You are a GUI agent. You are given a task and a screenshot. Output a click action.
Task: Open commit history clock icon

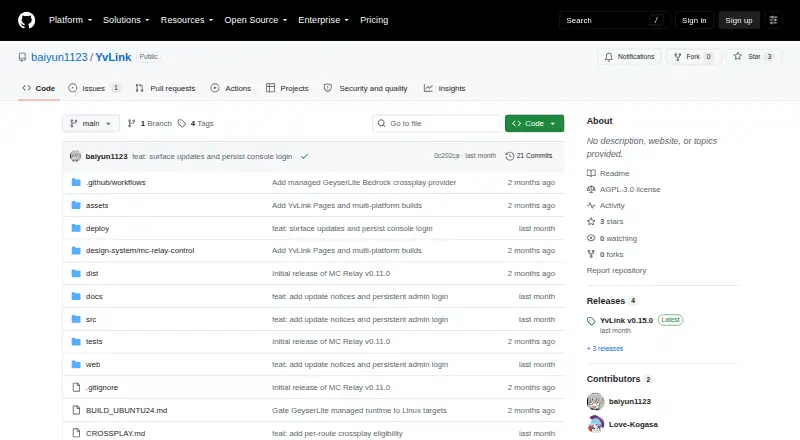[509, 156]
